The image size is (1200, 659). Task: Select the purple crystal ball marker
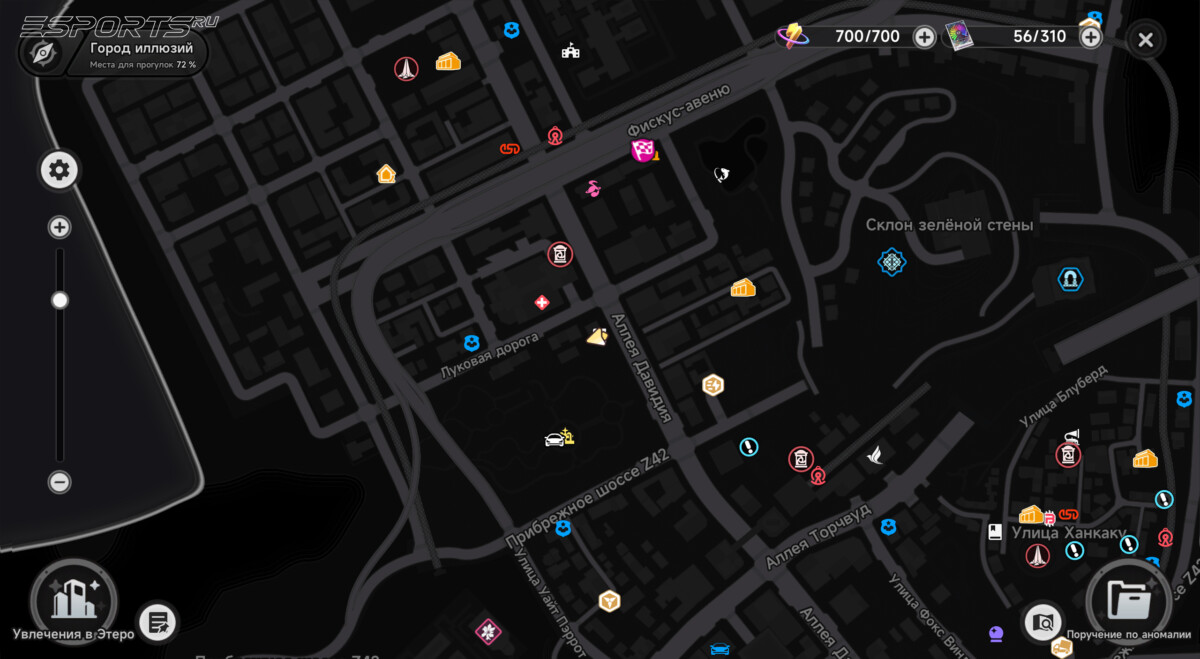(996, 634)
